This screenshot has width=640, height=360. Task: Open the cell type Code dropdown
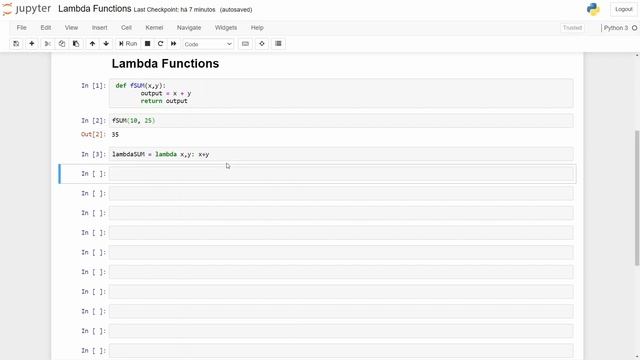[x=208, y=44]
